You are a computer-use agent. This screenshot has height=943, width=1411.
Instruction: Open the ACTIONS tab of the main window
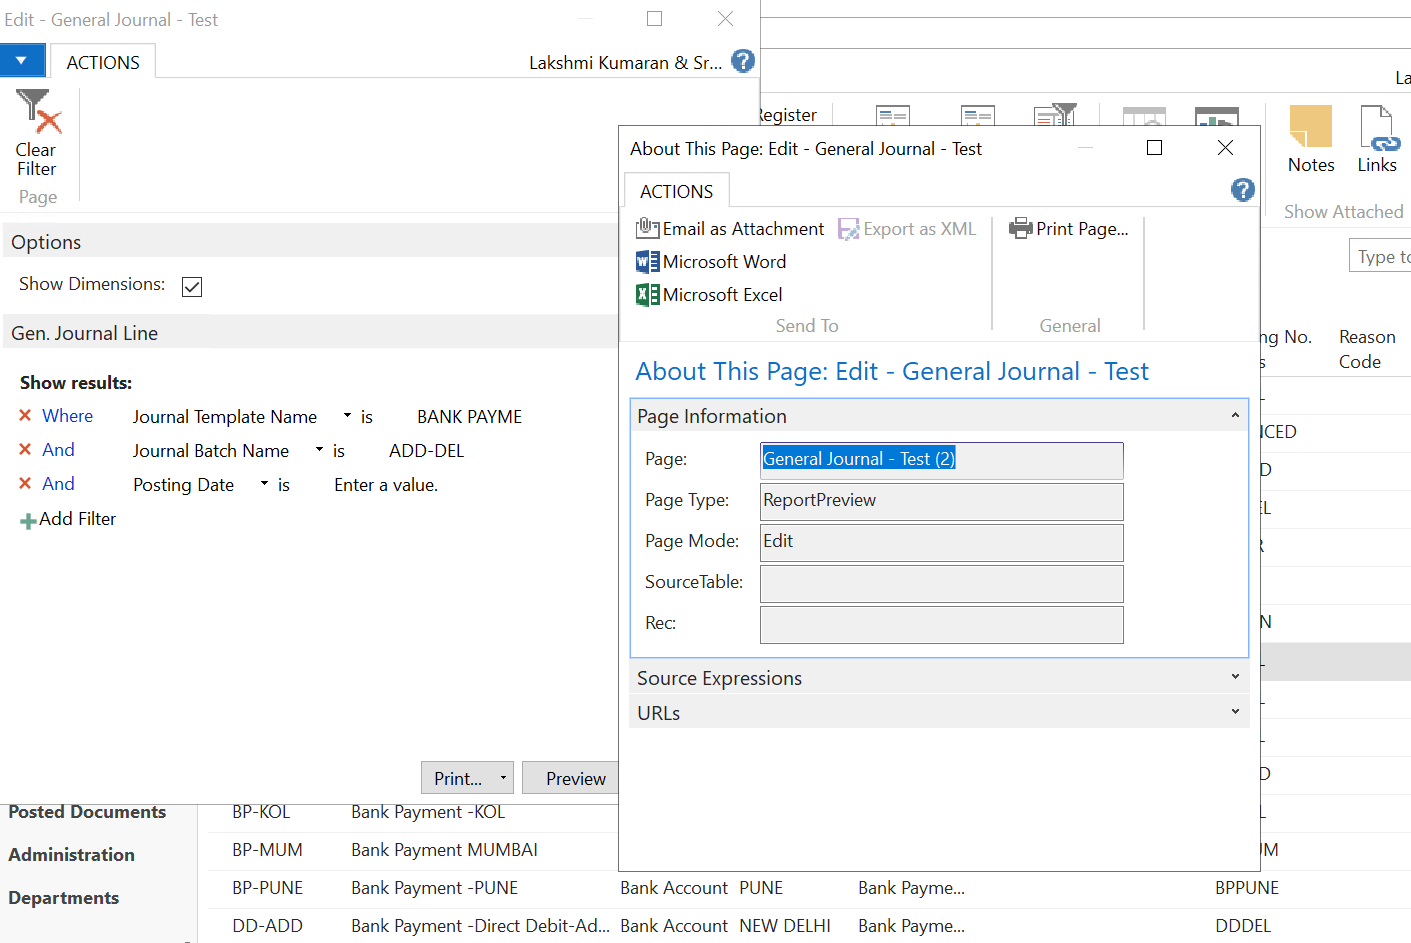(x=102, y=61)
